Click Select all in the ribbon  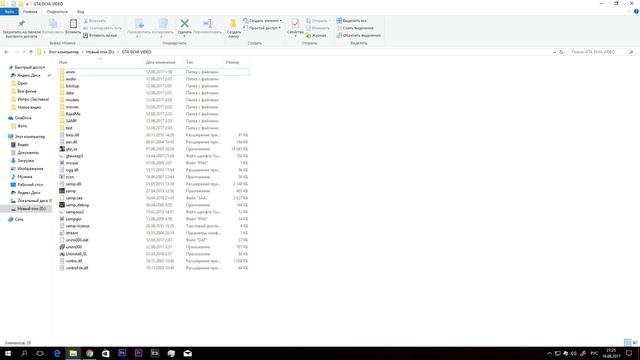351,21
